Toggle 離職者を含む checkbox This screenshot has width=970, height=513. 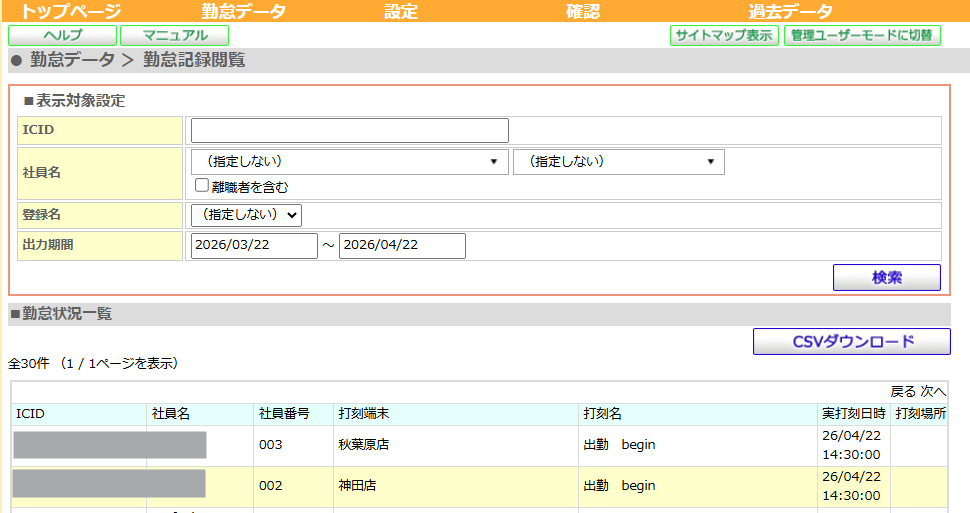(202, 186)
